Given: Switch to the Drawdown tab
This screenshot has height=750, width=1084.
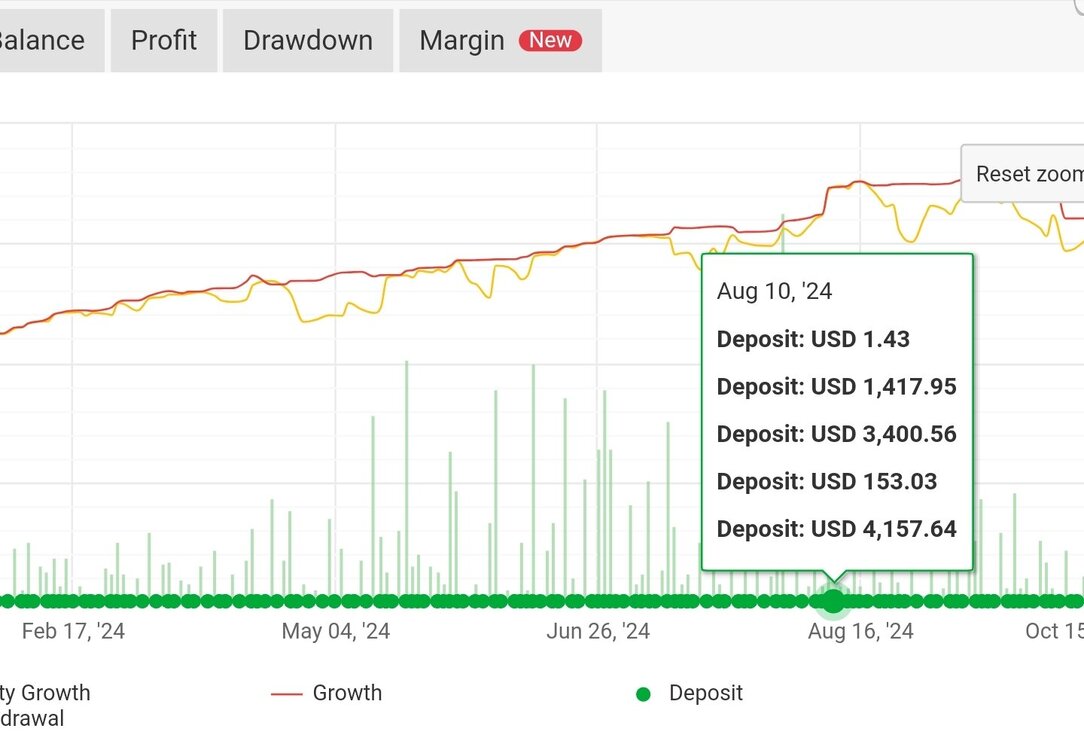Looking at the screenshot, I should coord(308,41).
